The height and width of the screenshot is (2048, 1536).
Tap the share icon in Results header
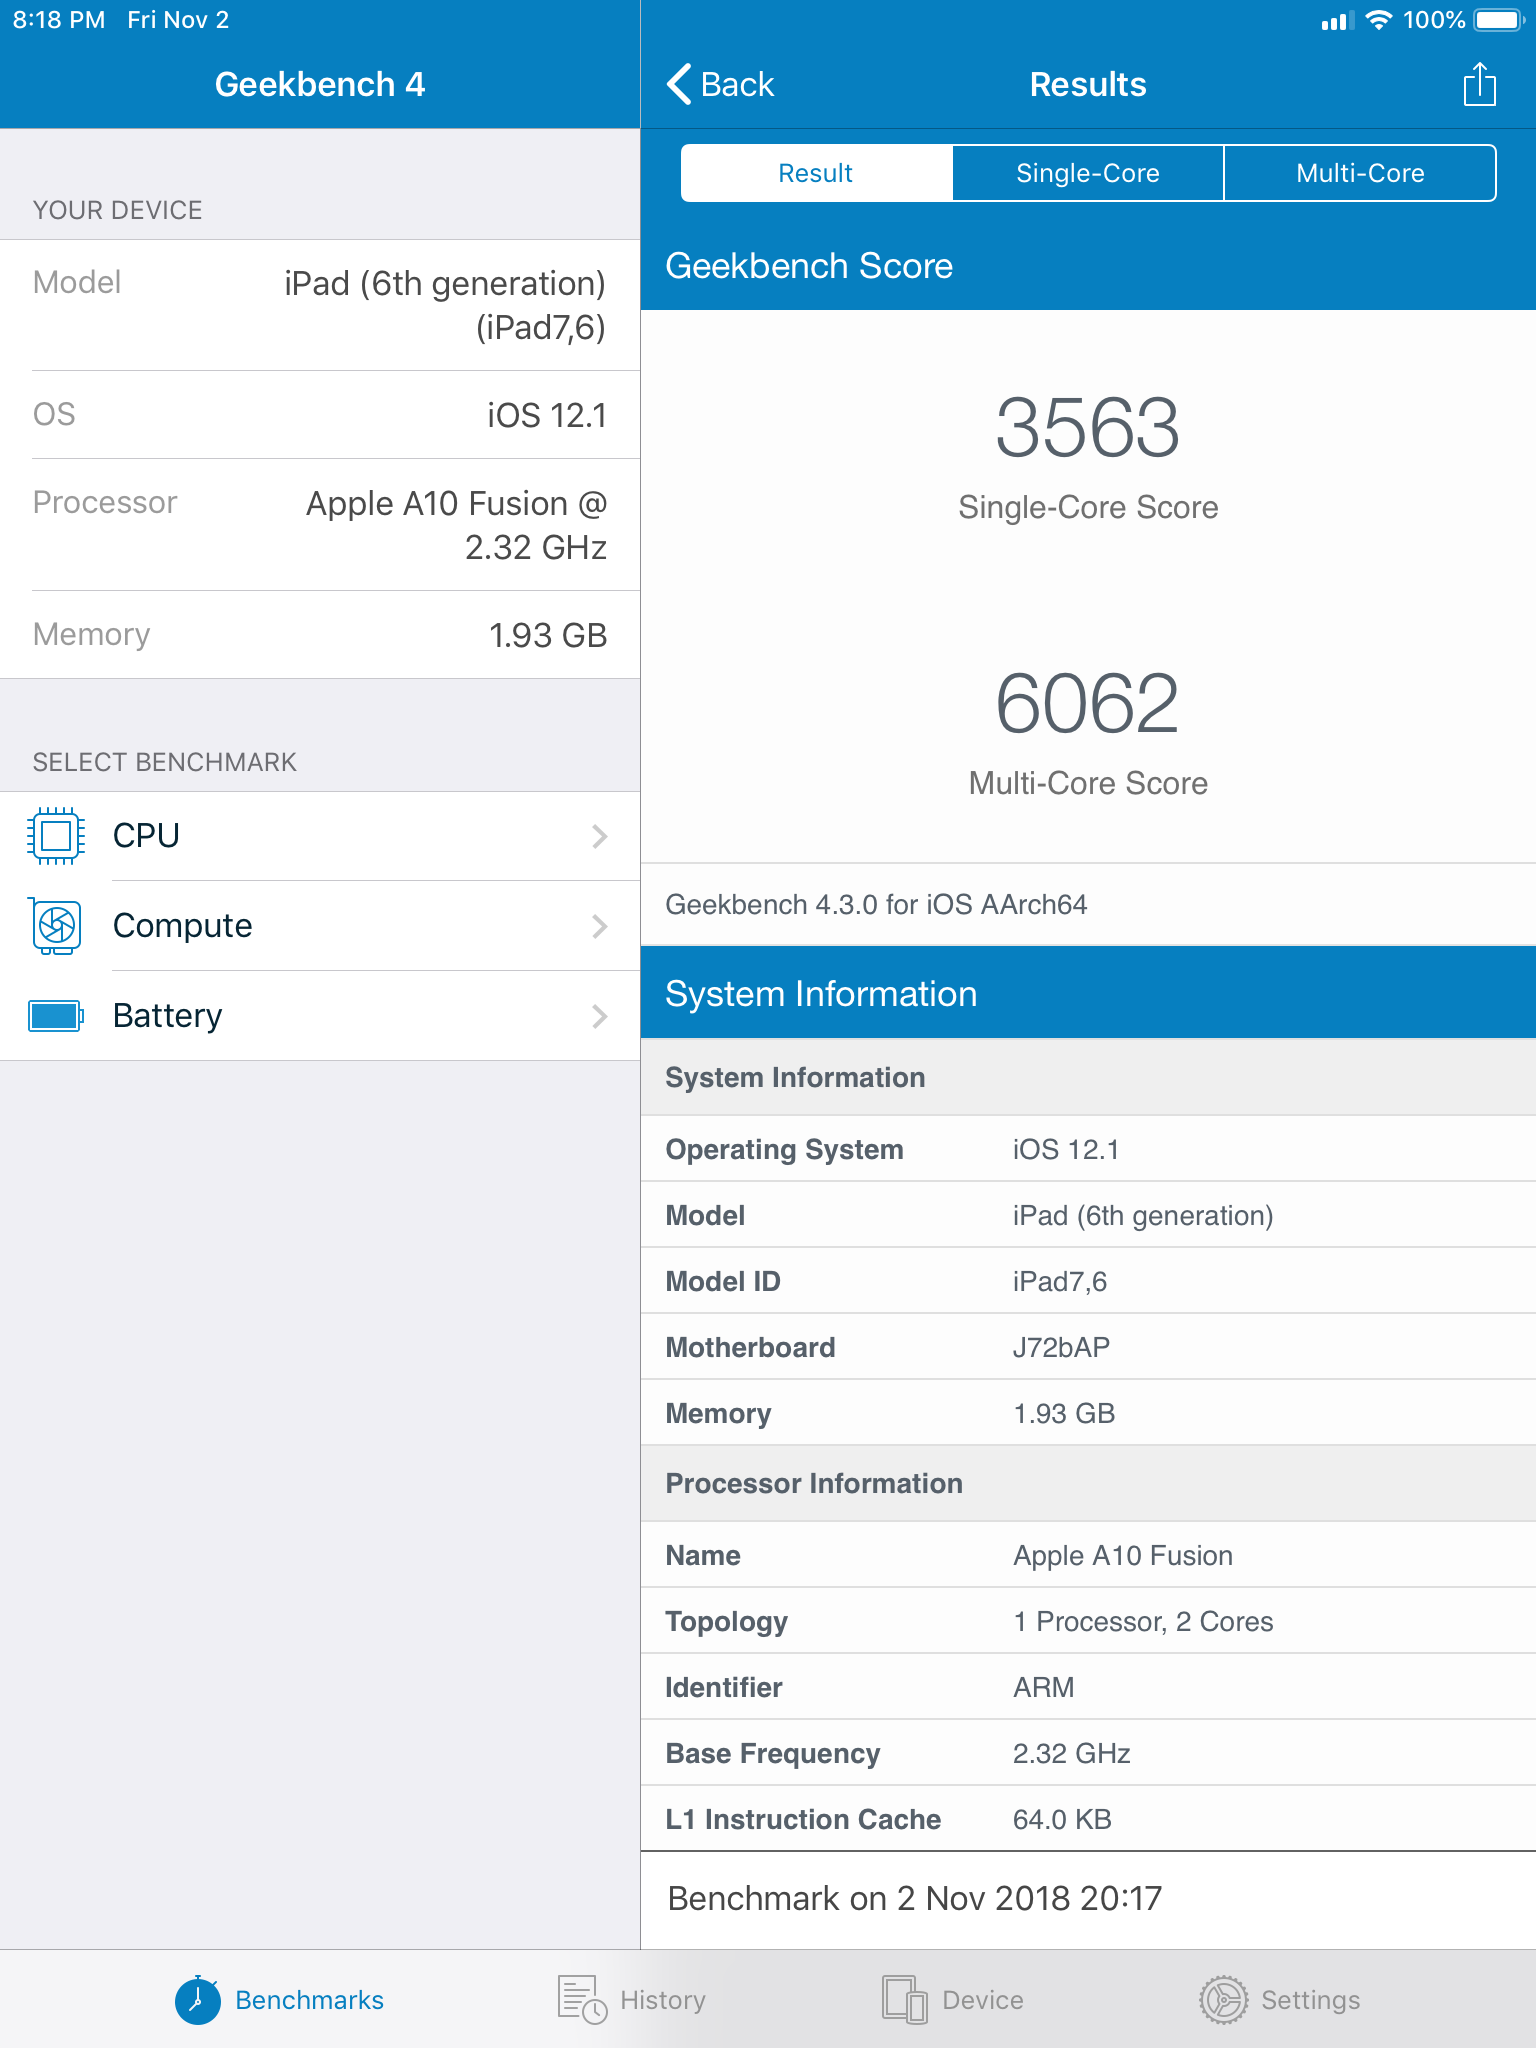coord(1479,84)
